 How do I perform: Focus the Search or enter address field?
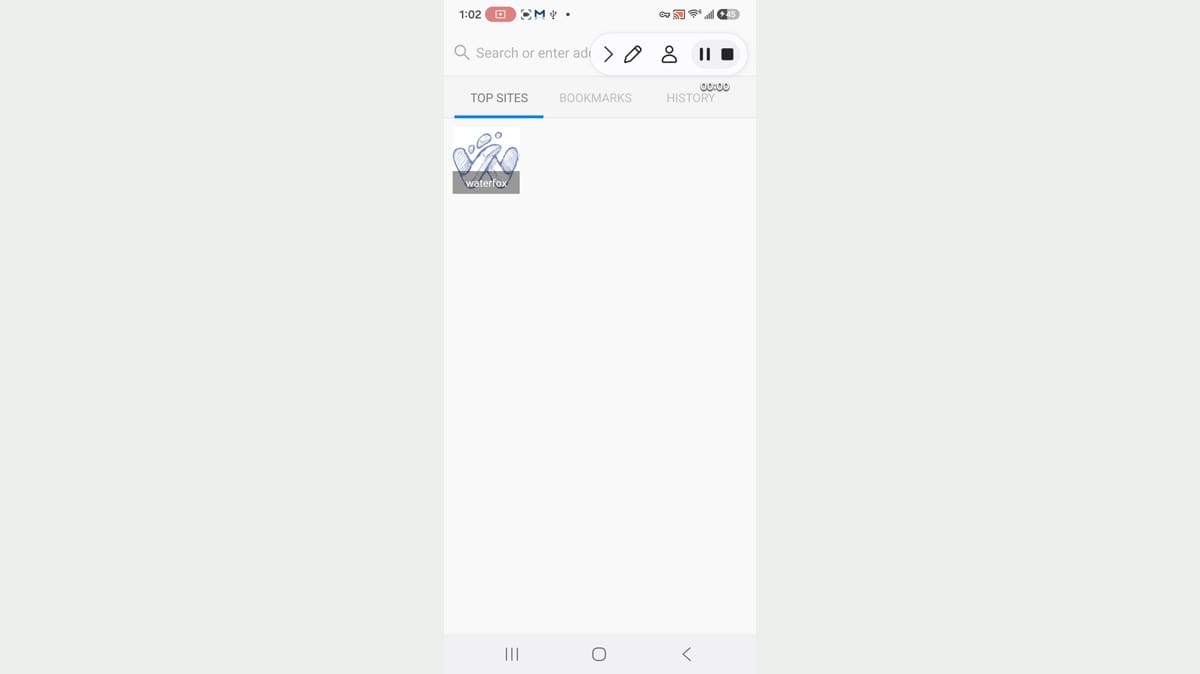click(x=522, y=53)
